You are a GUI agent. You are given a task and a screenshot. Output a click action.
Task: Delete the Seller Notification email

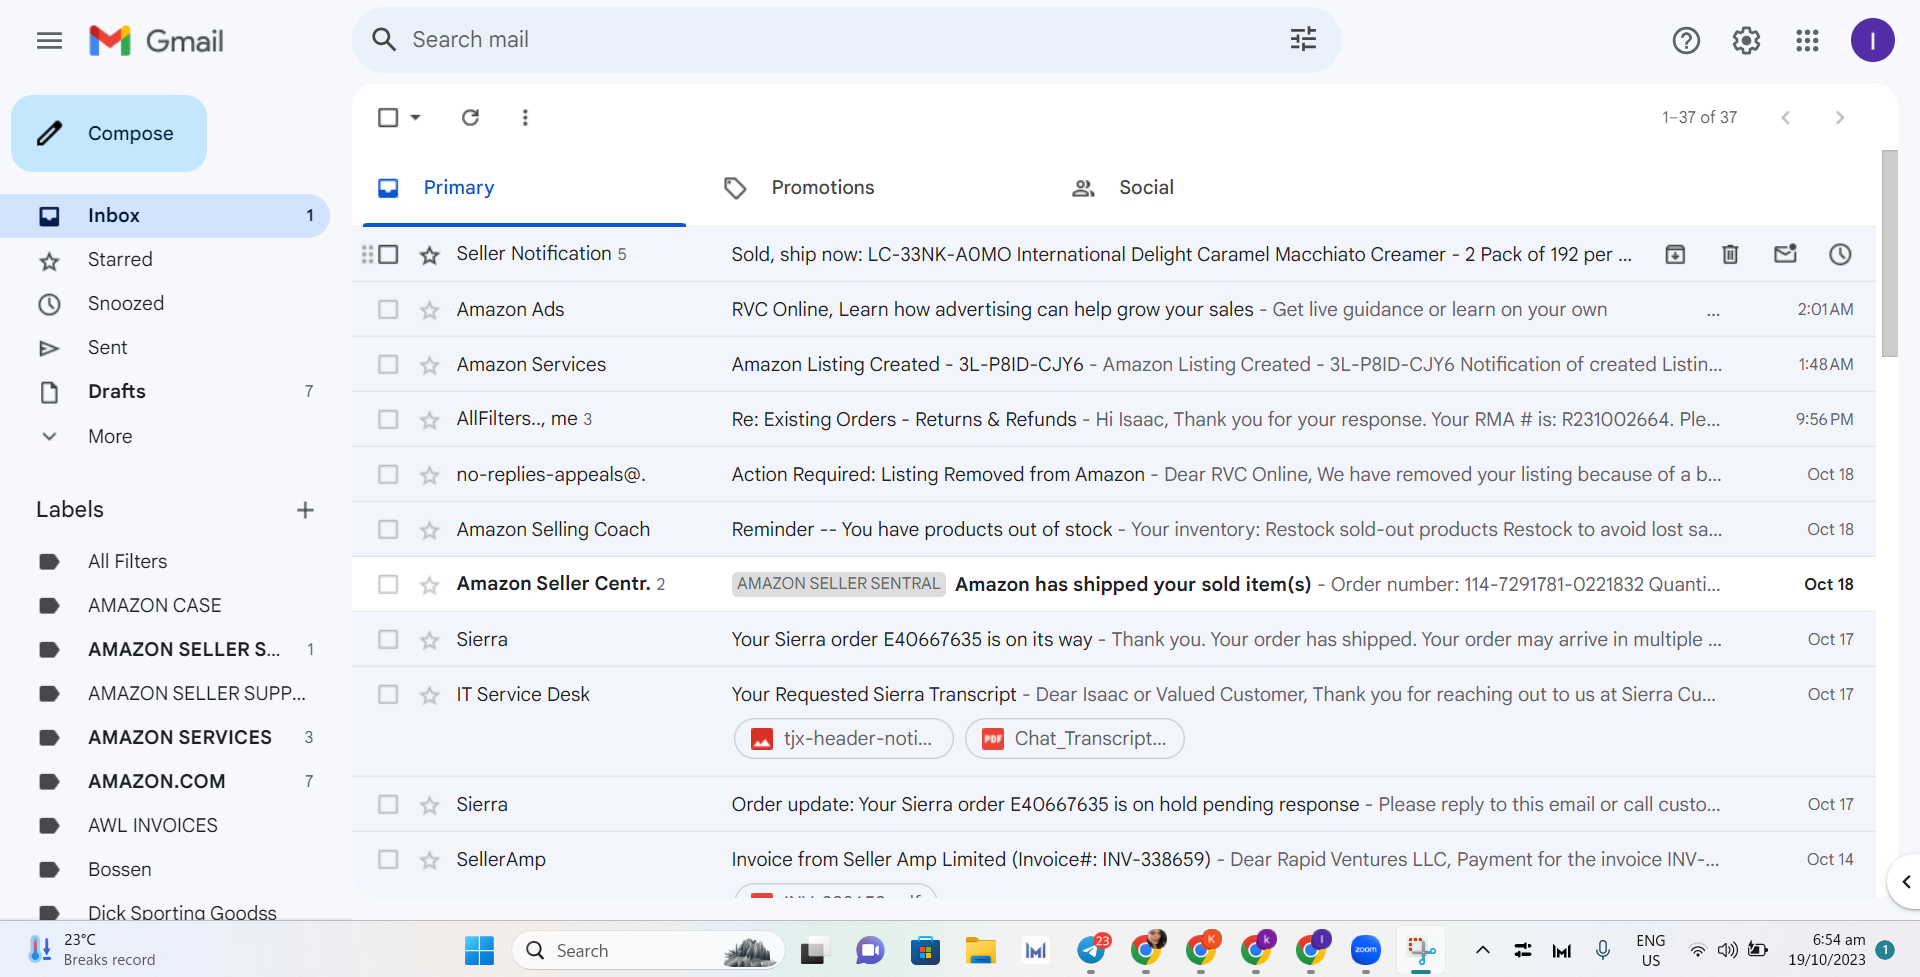(1730, 254)
